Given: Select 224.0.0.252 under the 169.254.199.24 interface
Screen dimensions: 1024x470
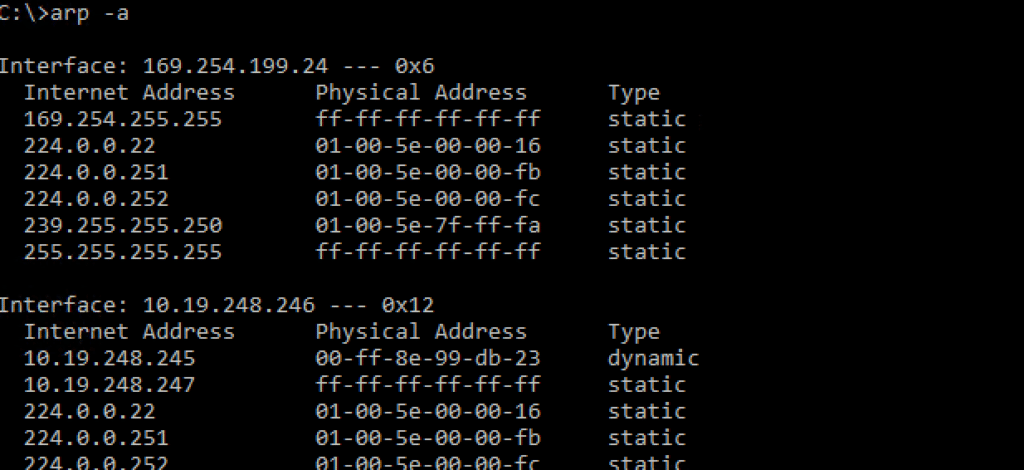Looking at the screenshot, I should point(96,199).
